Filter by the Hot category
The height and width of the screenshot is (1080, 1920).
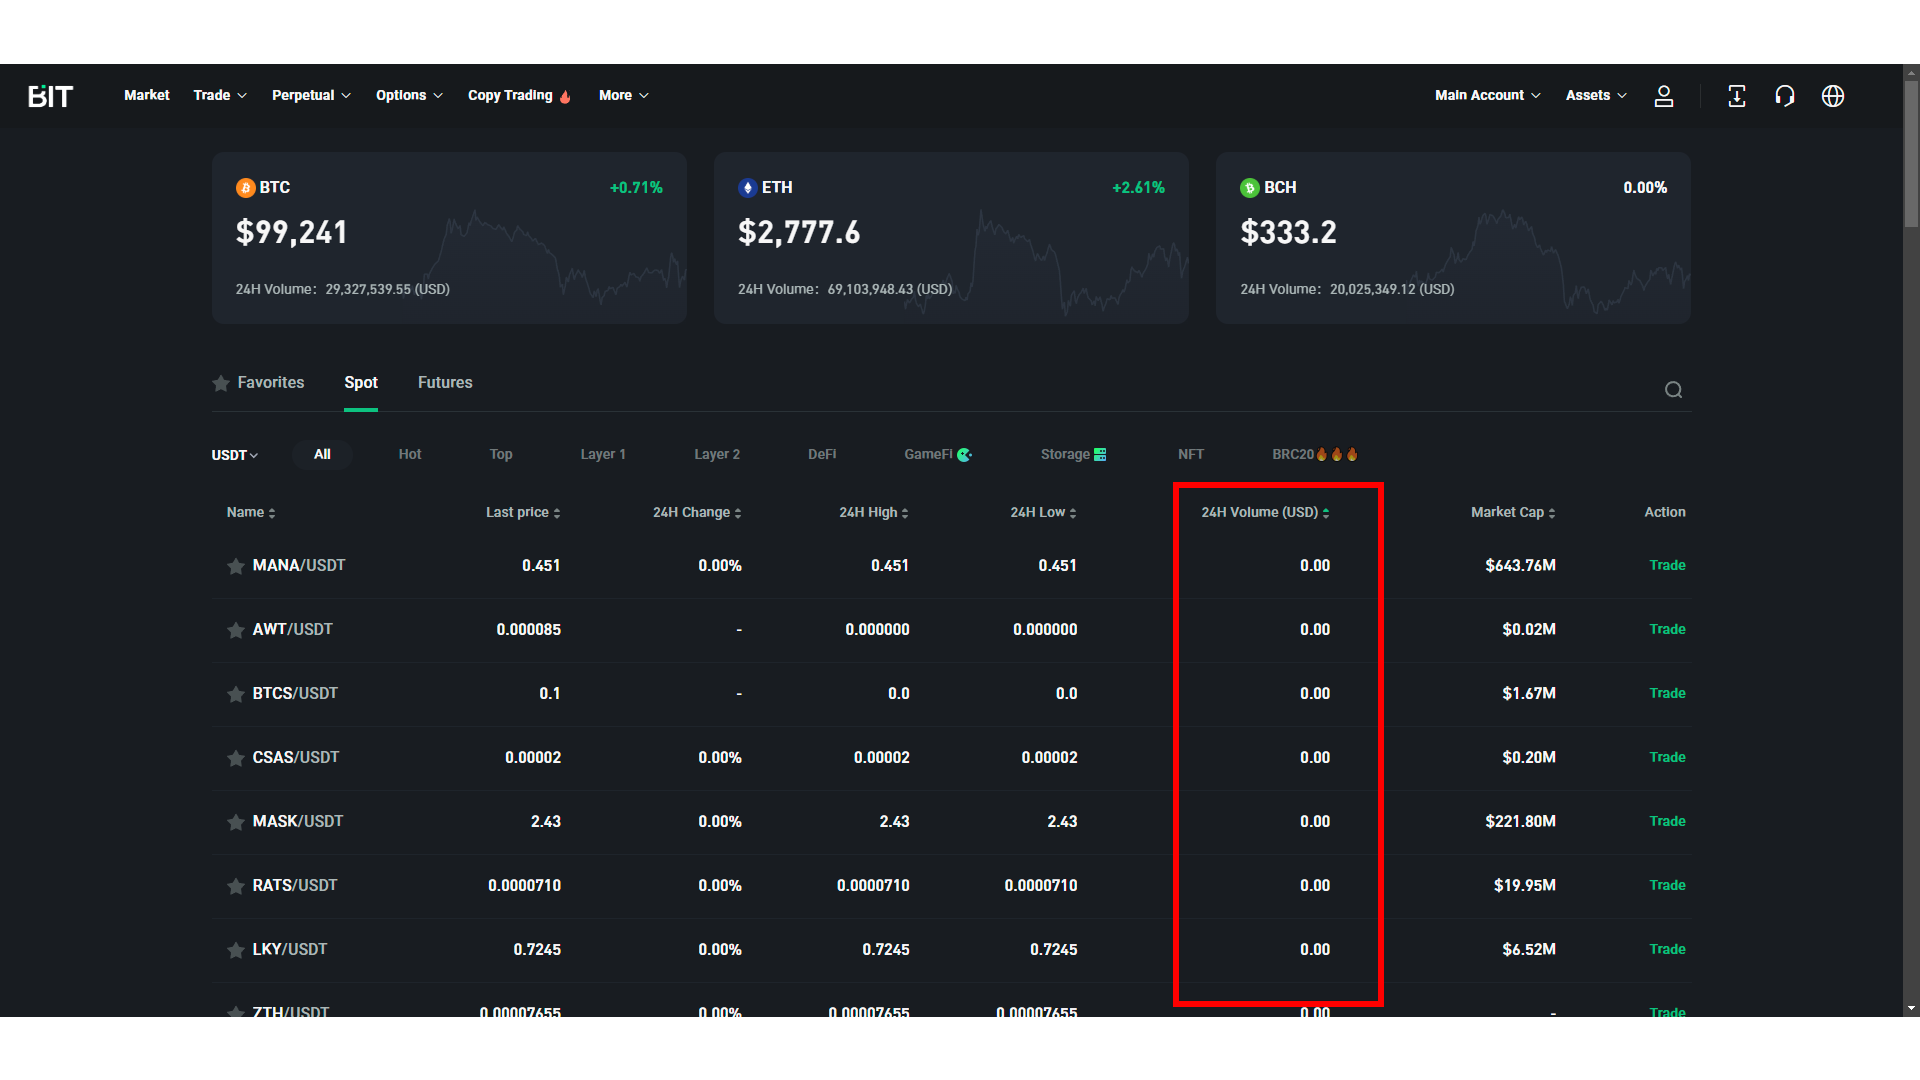click(x=410, y=454)
